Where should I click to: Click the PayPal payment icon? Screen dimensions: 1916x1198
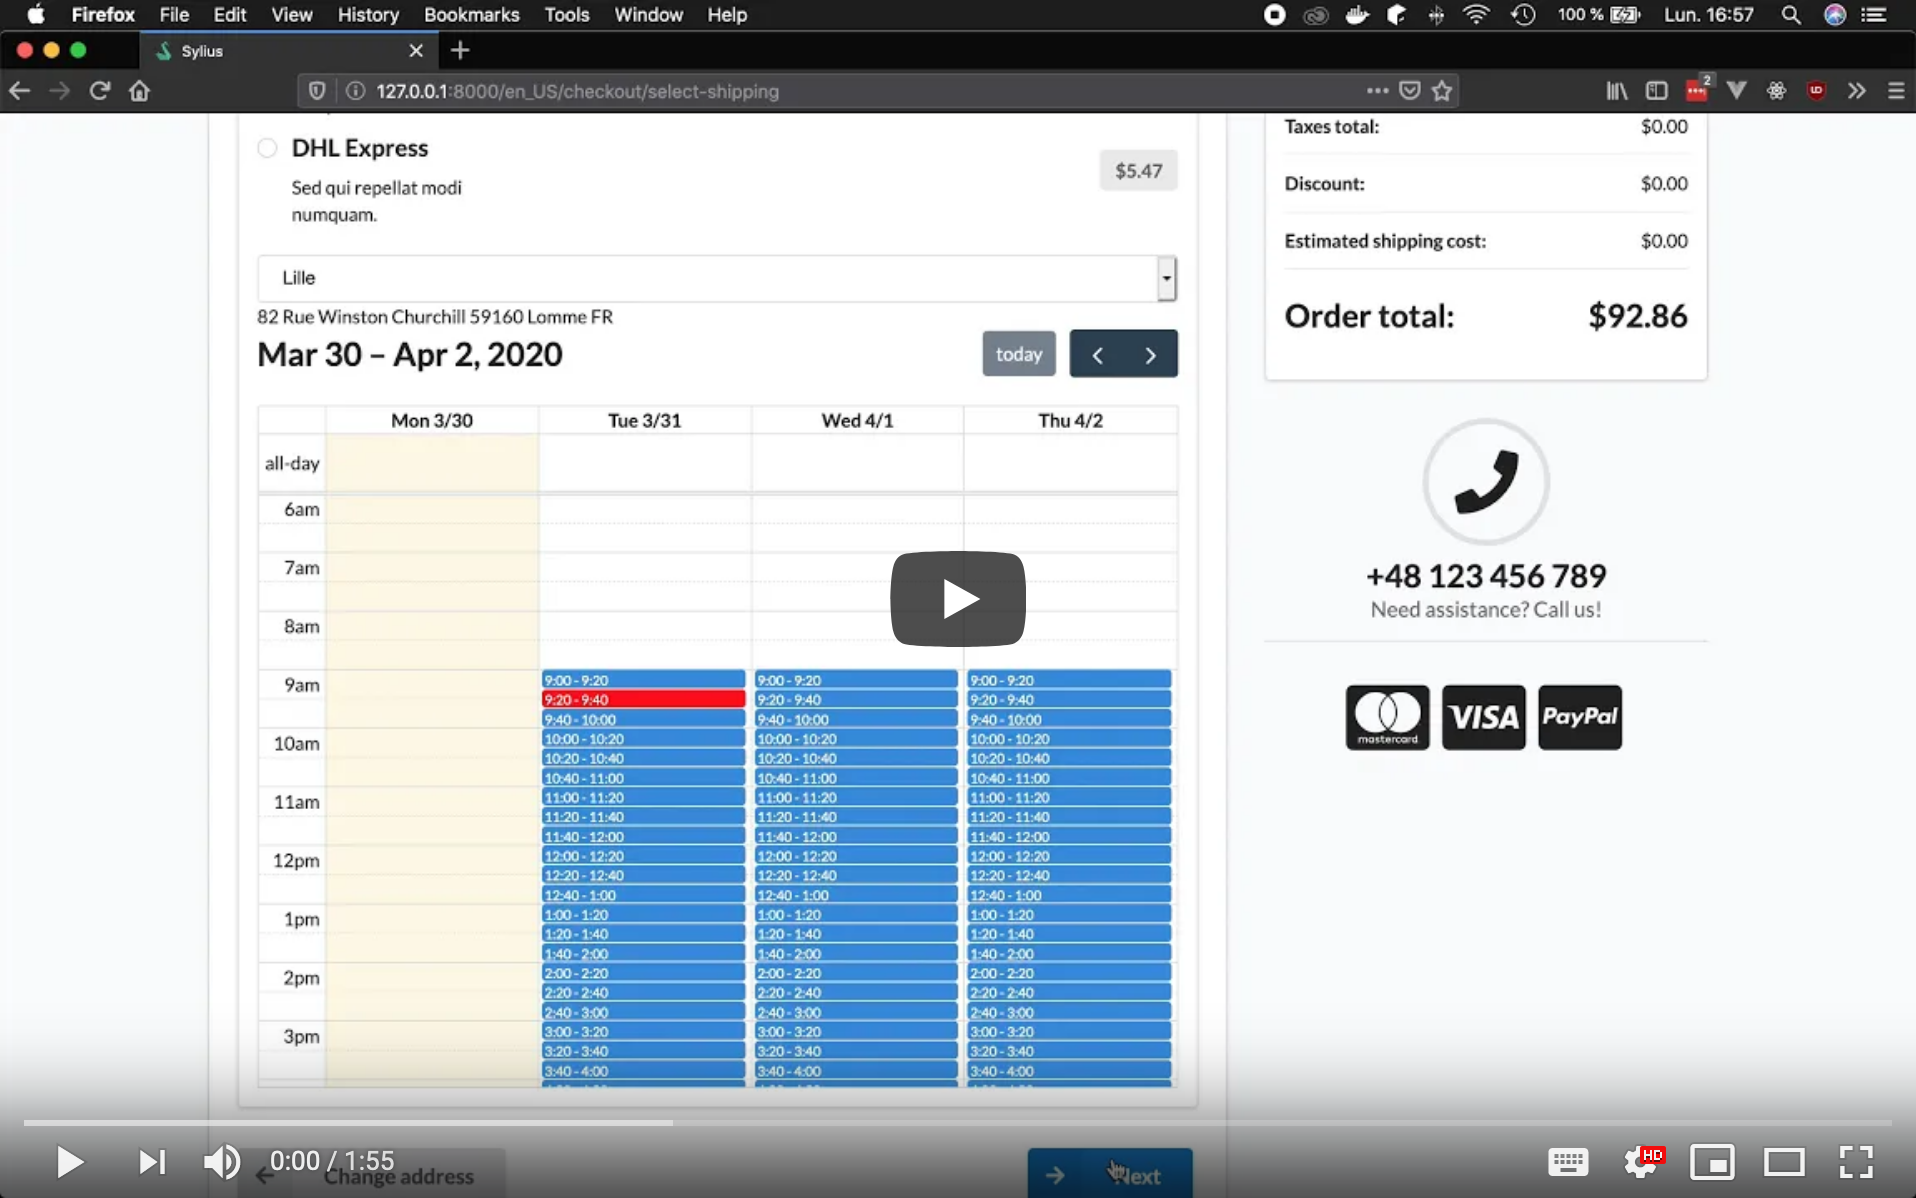1580,716
